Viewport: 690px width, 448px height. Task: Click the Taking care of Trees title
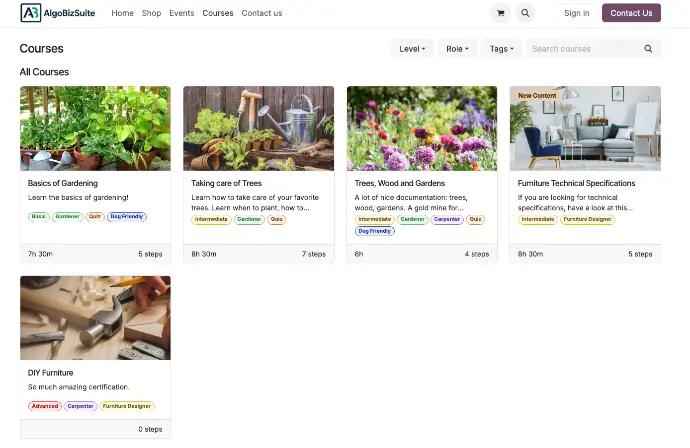tap(226, 183)
